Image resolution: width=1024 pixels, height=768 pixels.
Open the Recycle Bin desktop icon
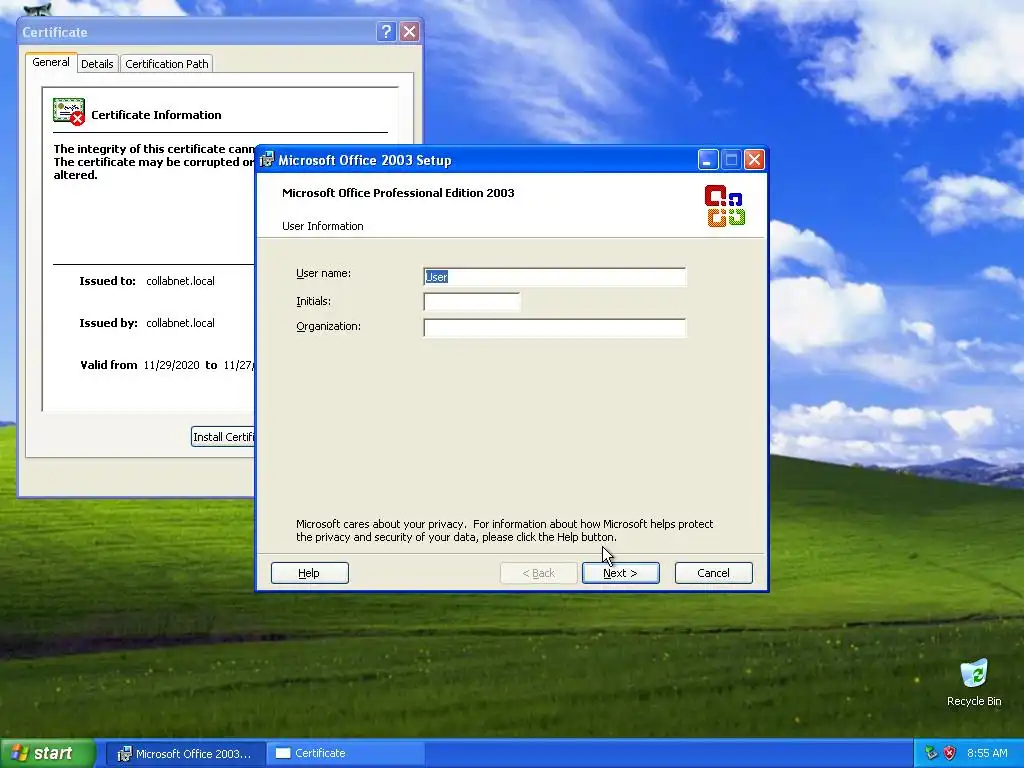tap(974, 682)
